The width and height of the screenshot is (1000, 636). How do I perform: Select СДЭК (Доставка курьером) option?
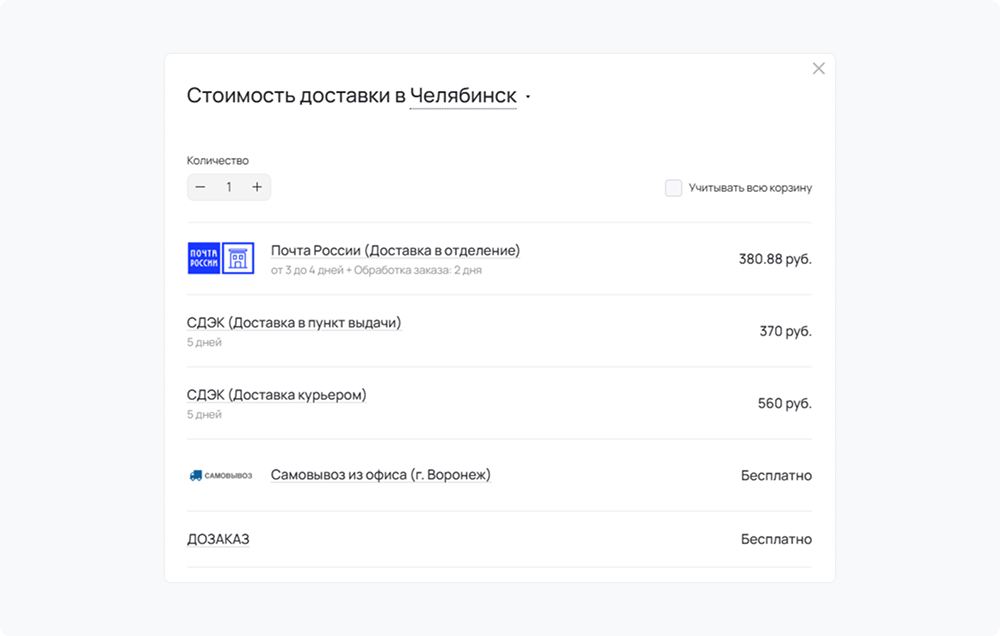point(277,395)
